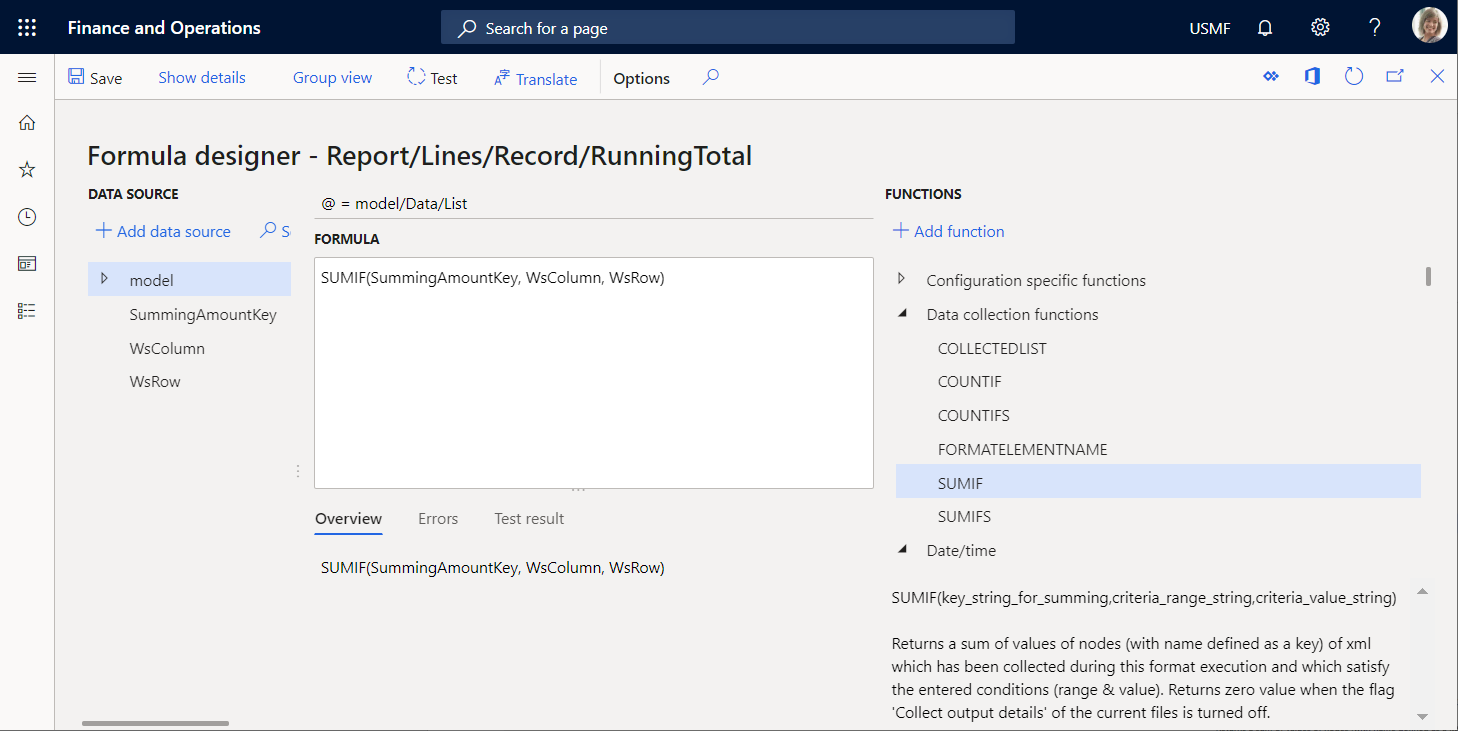The image size is (1458, 731).
Task: Open notifications bell
Action: 1265,28
